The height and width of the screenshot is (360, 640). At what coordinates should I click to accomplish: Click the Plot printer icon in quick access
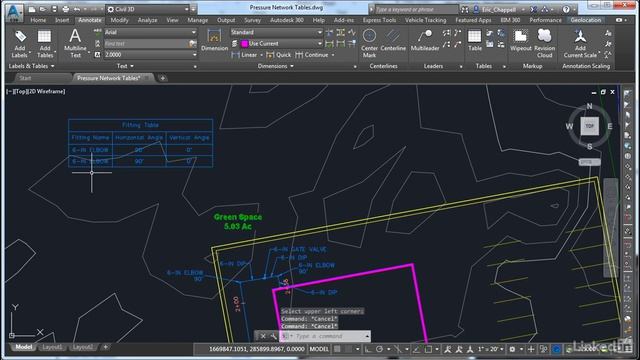(x=65, y=9)
